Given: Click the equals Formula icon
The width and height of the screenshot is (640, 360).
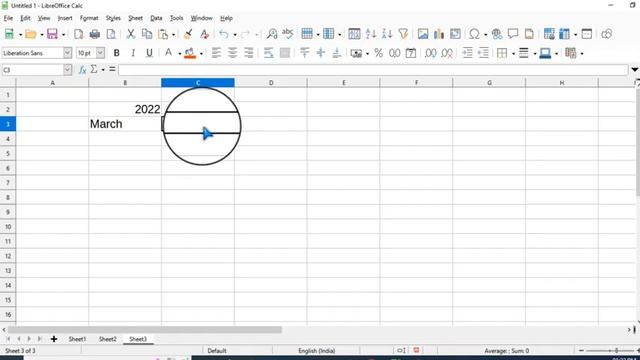Looking at the screenshot, I should [x=112, y=70].
